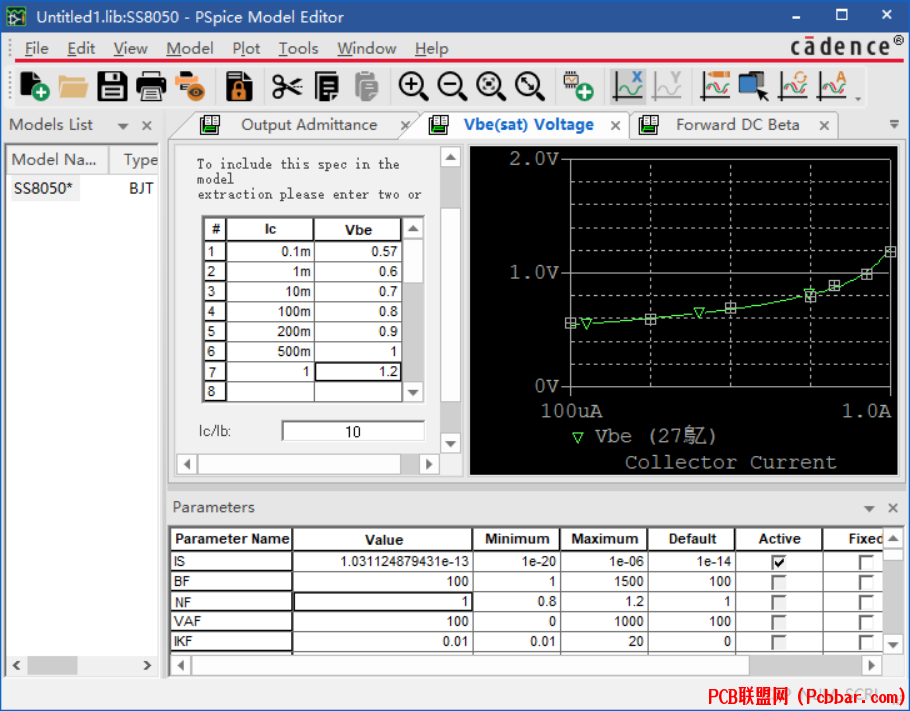This screenshot has height=711, width=910.
Task: Print using the printer toolbar icon
Action: (151, 86)
